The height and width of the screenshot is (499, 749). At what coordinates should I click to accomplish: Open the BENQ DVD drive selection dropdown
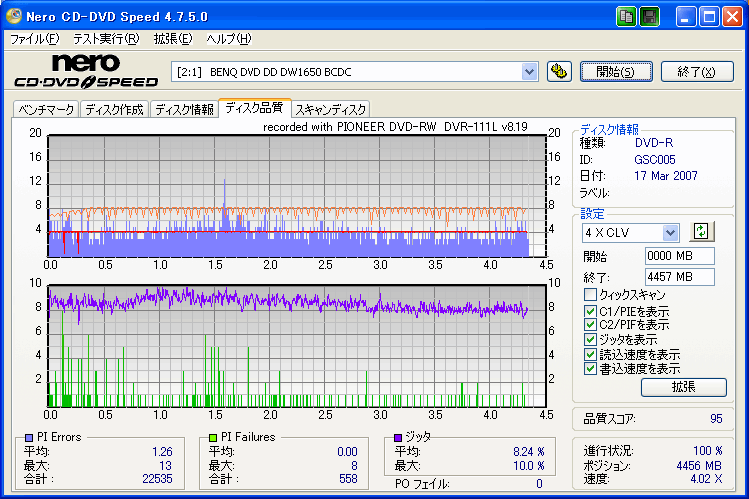pyautogui.click(x=530, y=71)
